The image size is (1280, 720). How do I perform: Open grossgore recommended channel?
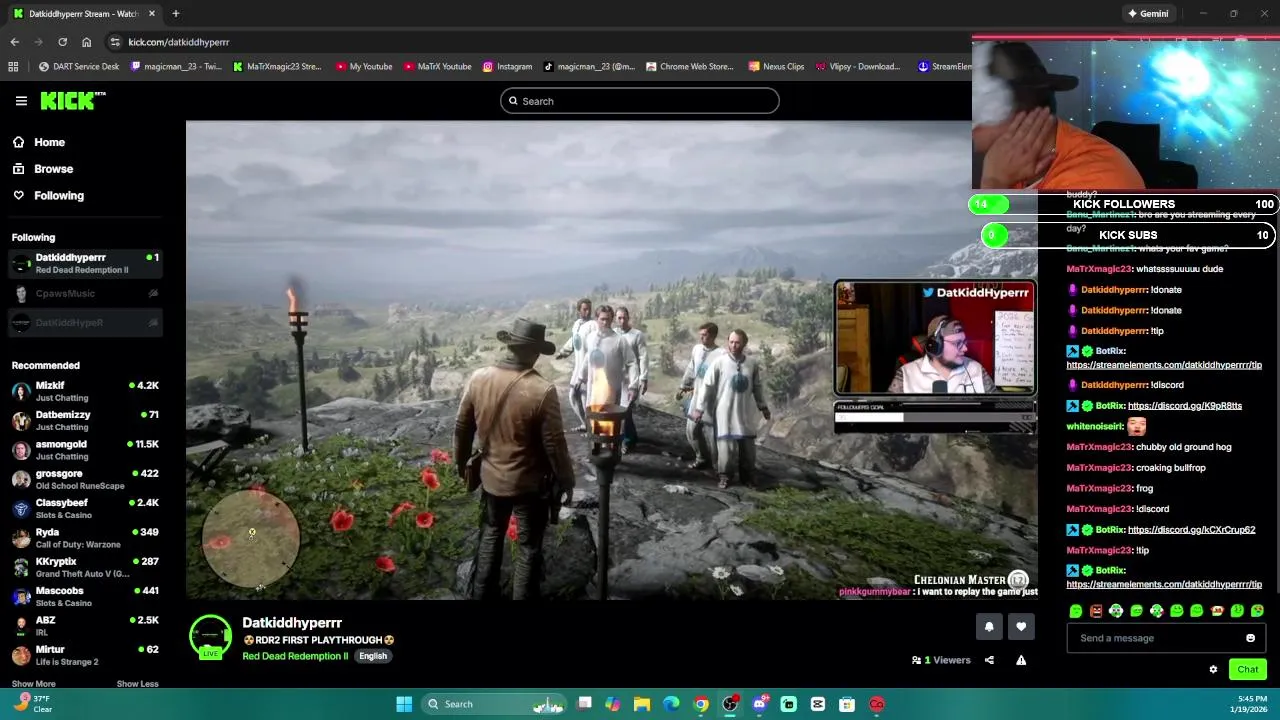pyautogui.click(x=84, y=479)
